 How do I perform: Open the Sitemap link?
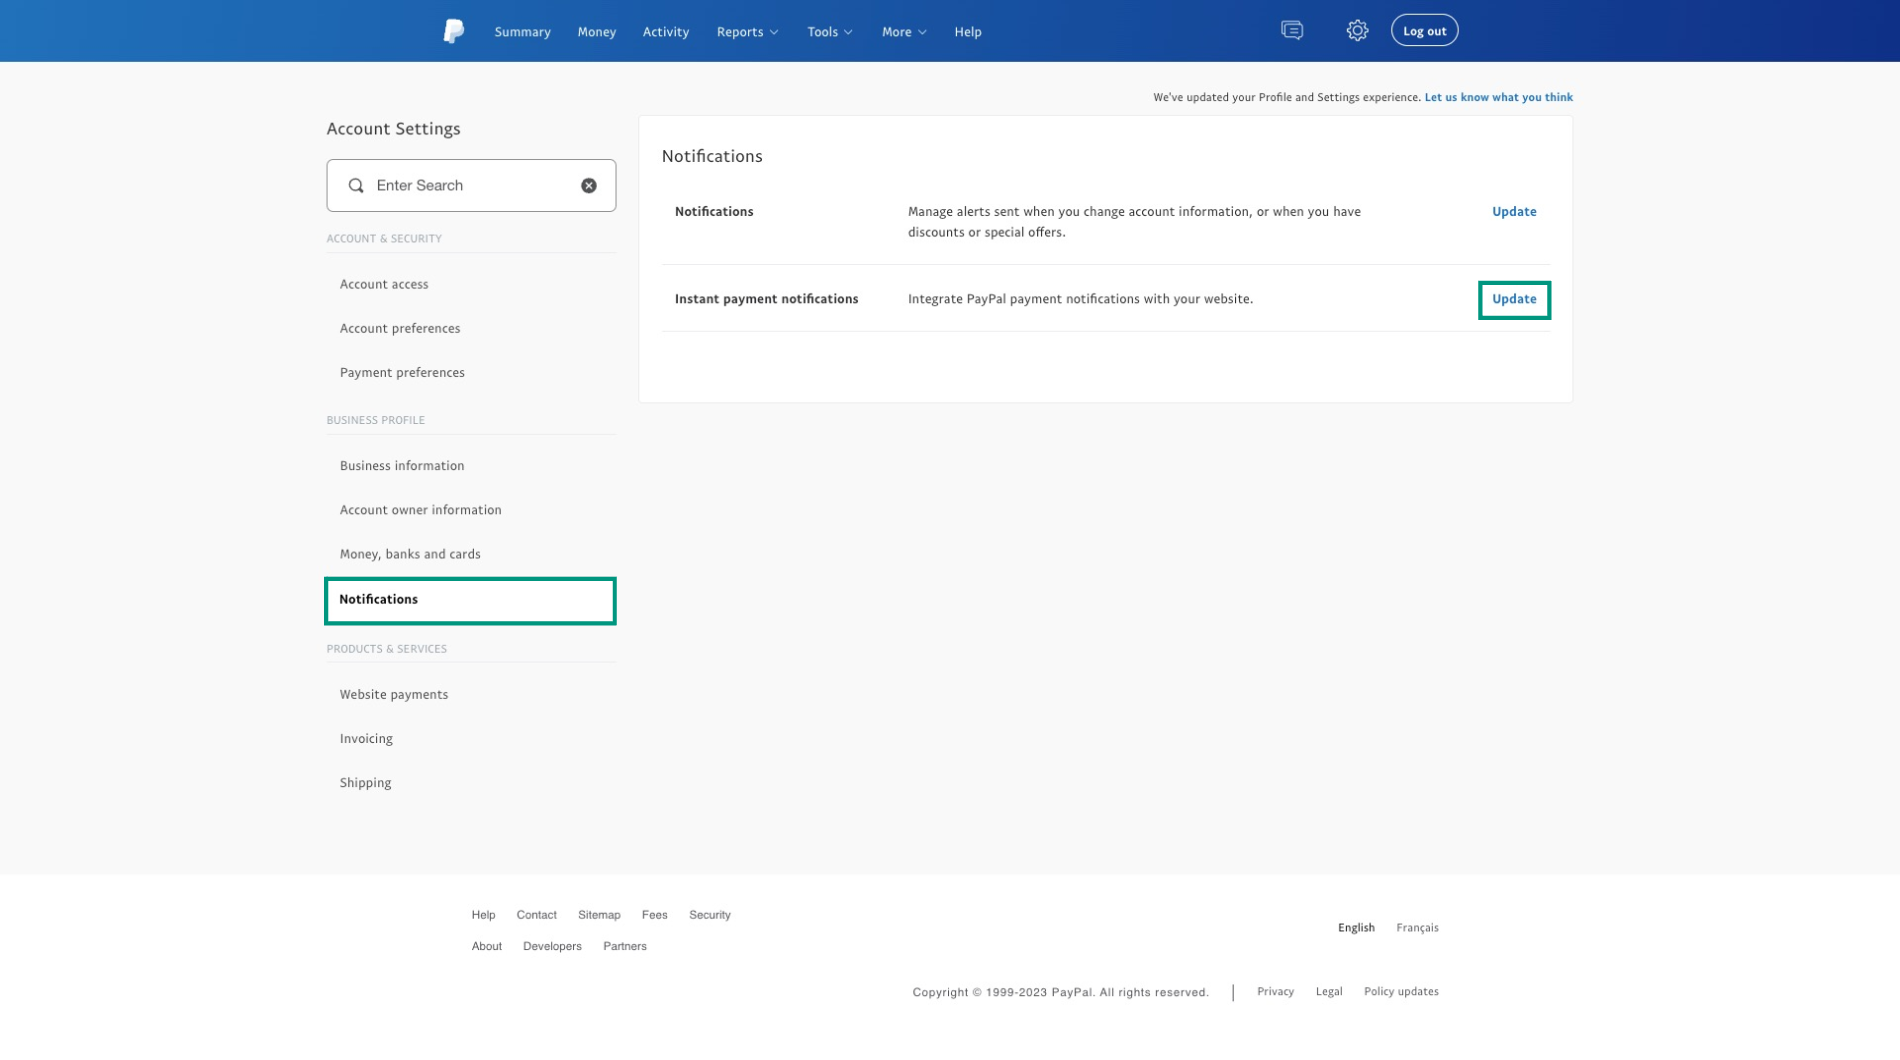tap(599, 915)
